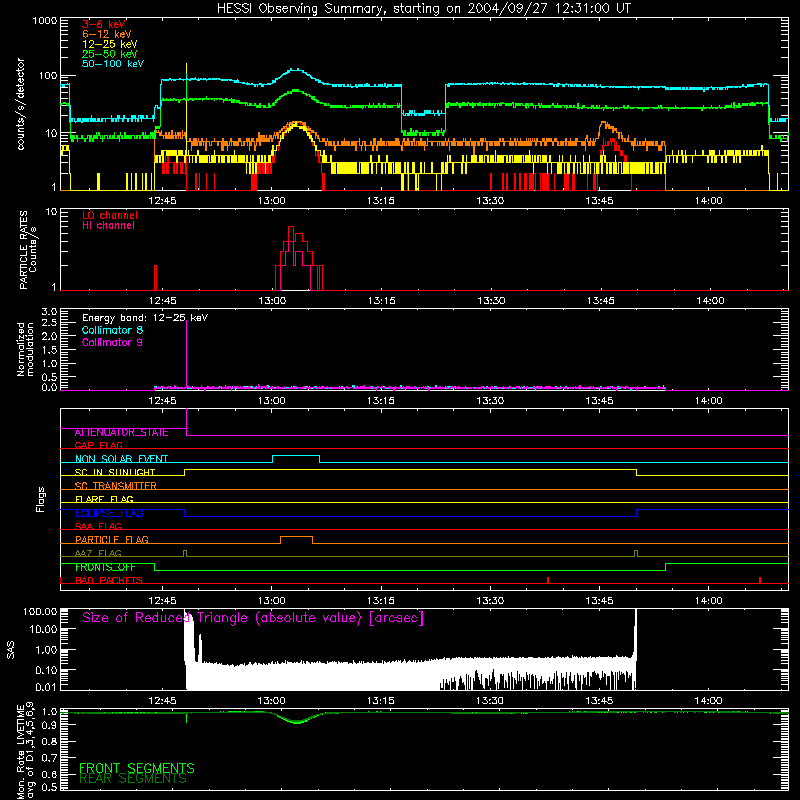The height and width of the screenshot is (800, 800).
Task: Click the 'PARTICLE RATES' axis label
Action: [x=23, y=250]
